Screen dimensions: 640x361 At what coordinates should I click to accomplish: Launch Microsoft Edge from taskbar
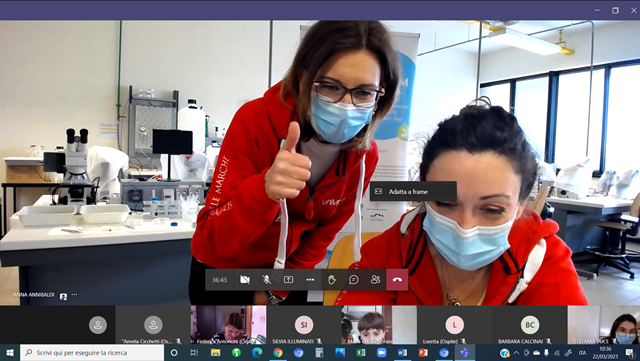click(257, 352)
